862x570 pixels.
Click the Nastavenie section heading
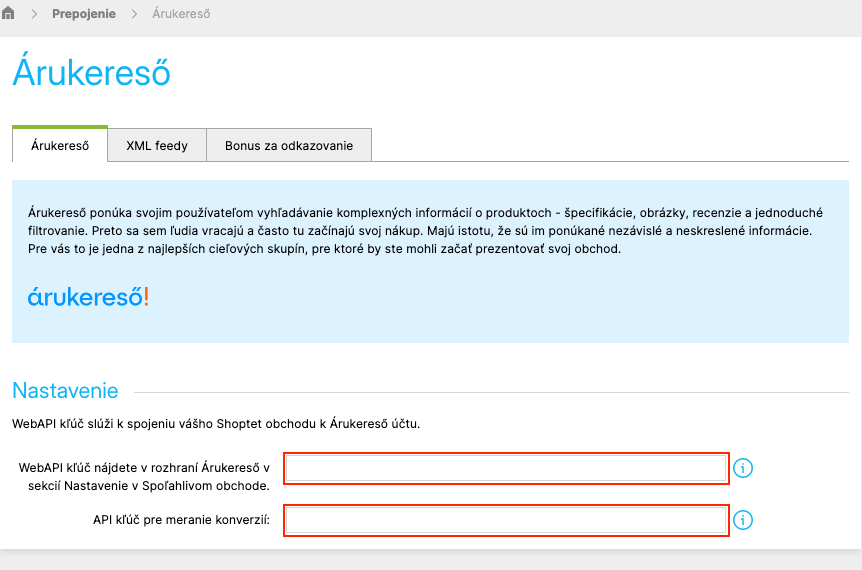coord(65,391)
